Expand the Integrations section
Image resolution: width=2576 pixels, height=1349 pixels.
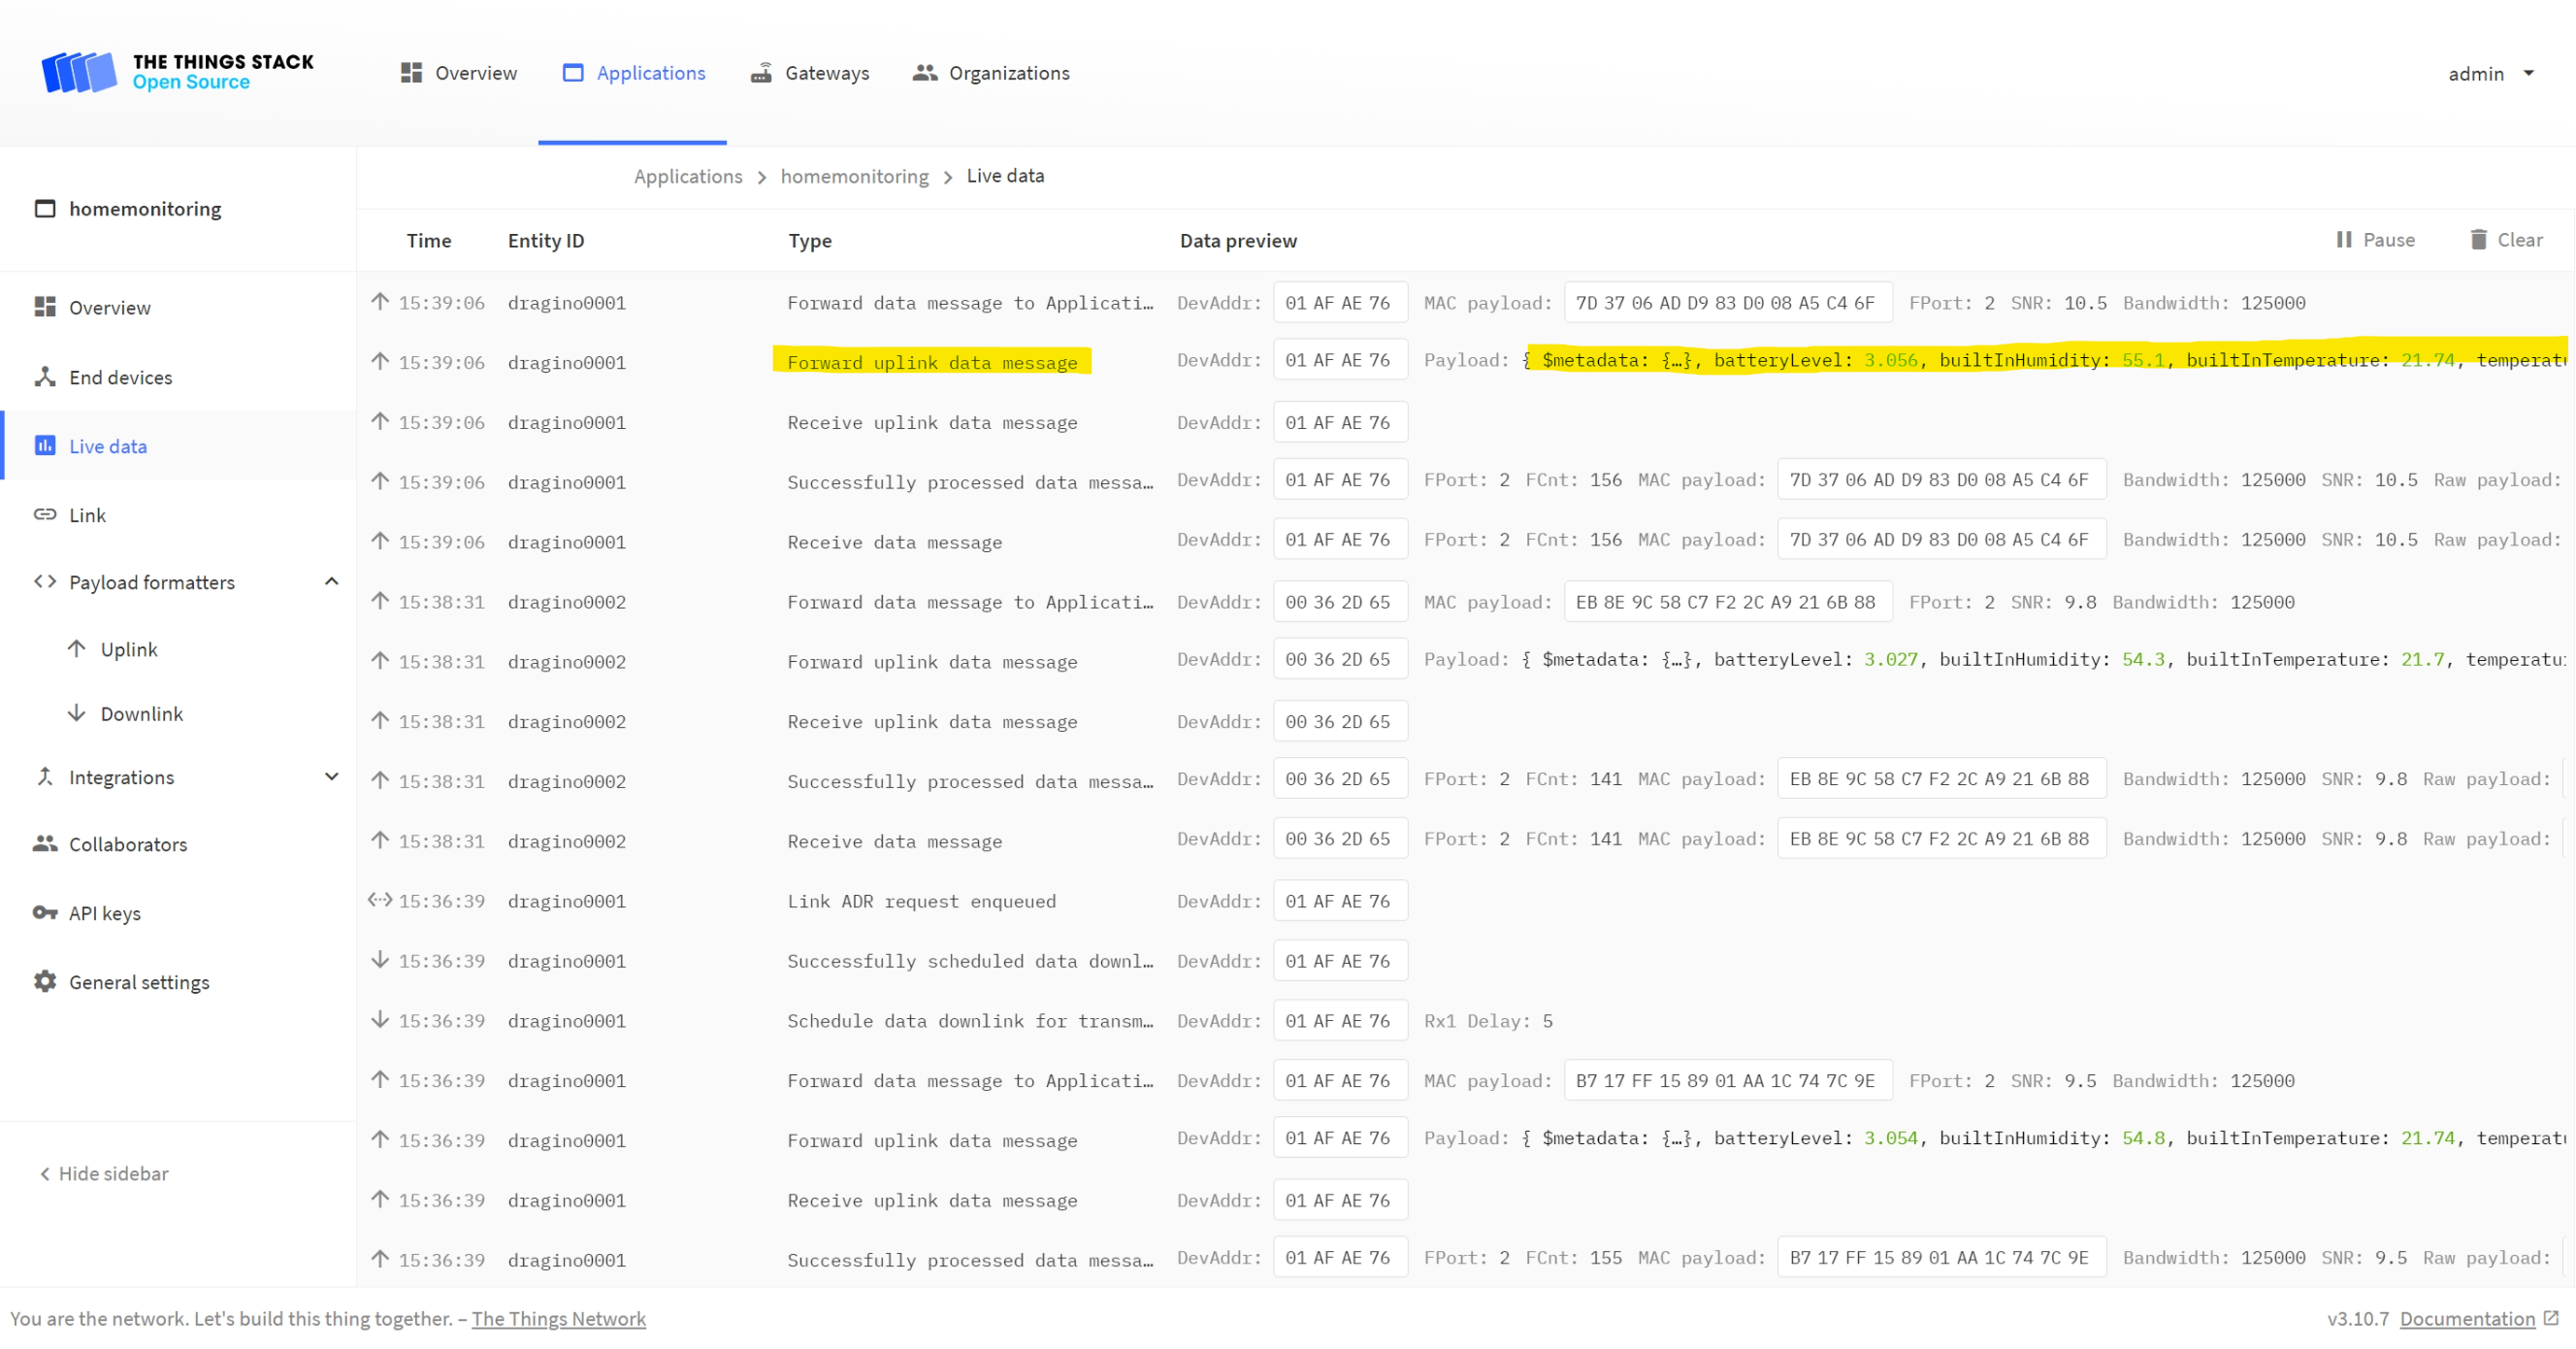(332, 777)
